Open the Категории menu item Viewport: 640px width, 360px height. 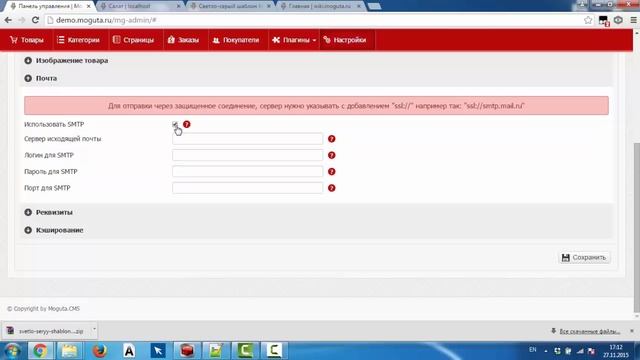(x=78, y=40)
